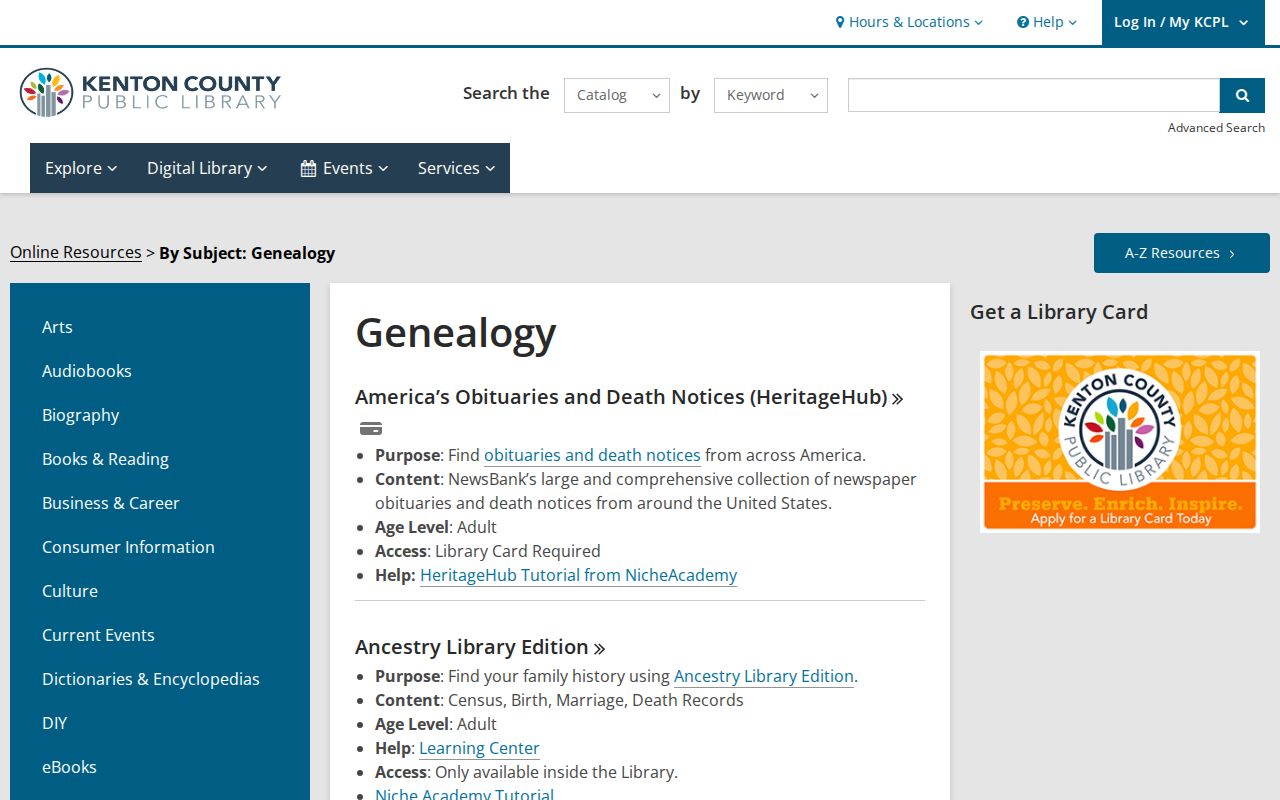Open America's Obituaries and Death Notices heading
The height and width of the screenshot is (800, 1280).
[x=629, y=397]
